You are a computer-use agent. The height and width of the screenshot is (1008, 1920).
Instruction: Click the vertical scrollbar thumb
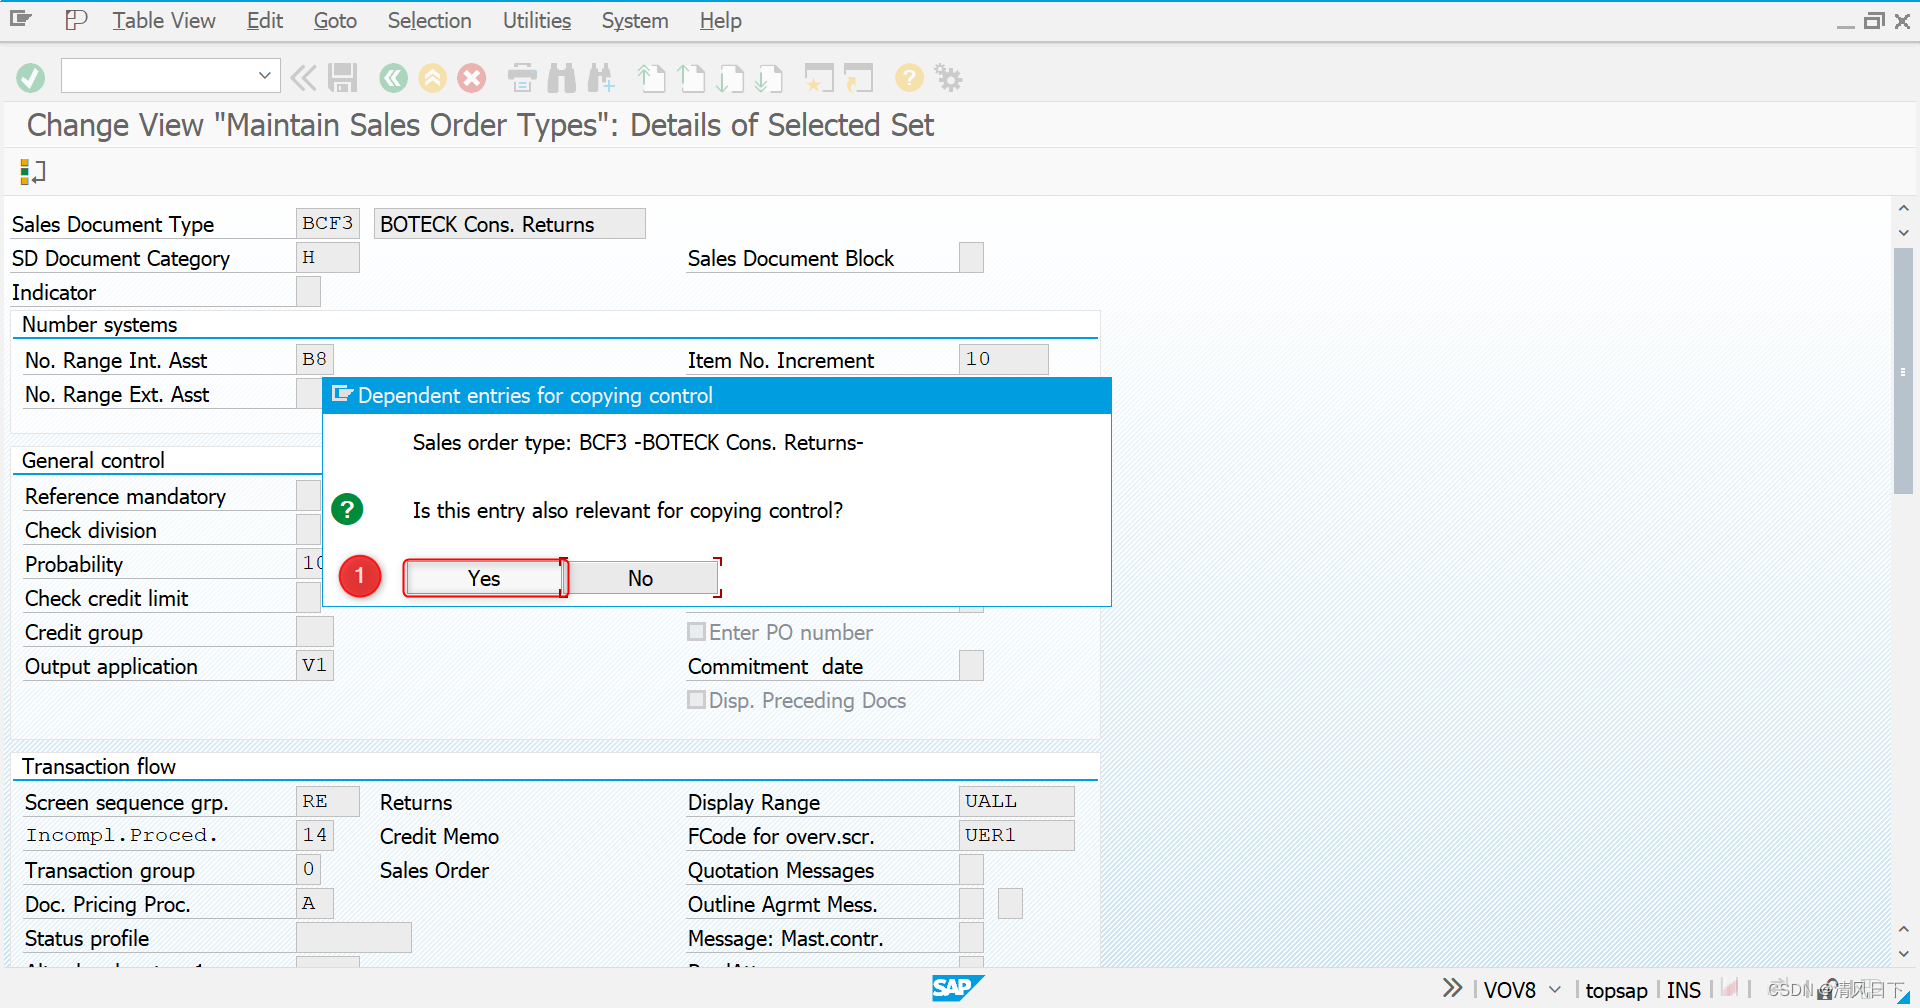point(1903,371)
